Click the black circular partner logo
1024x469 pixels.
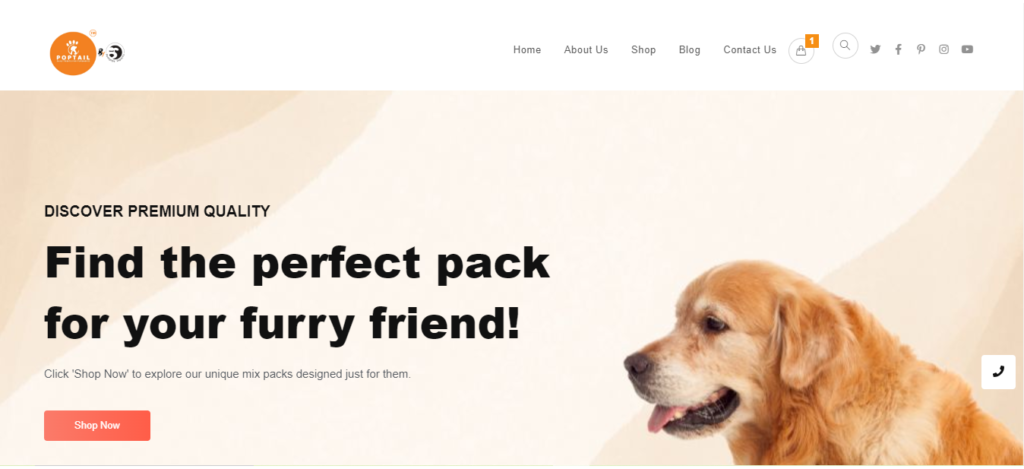point(116,53)
